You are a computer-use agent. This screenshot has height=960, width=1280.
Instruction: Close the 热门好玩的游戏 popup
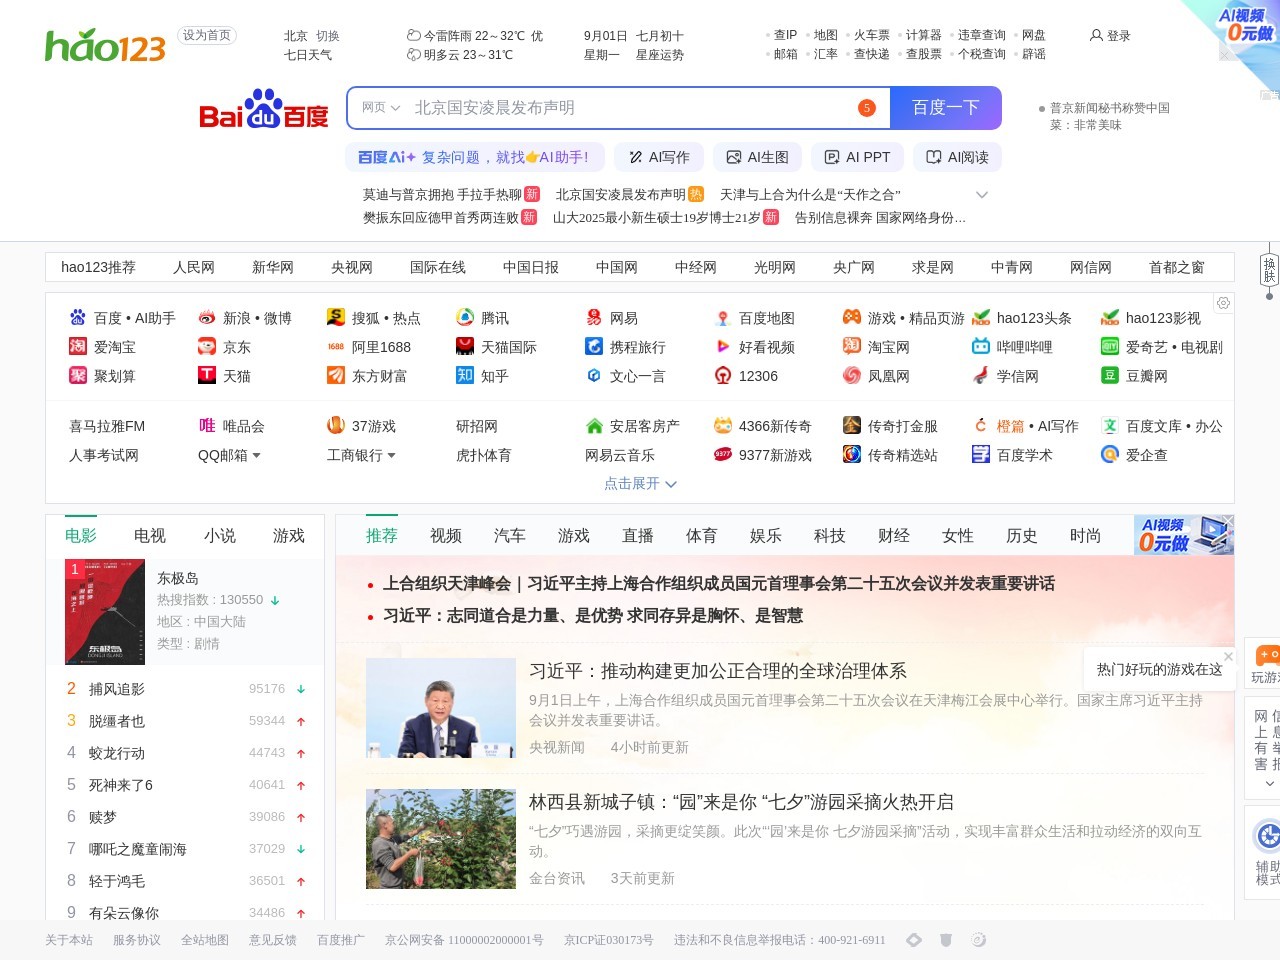[1229, 656]
